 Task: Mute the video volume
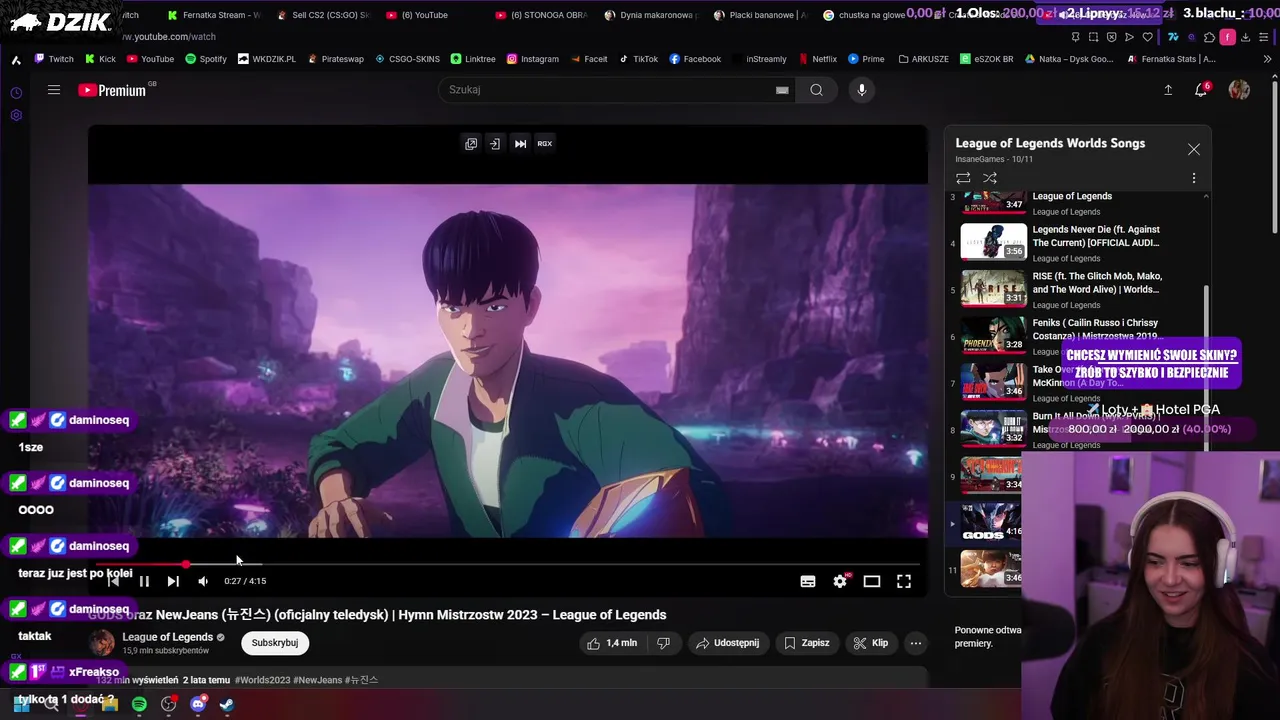(x=203, y=581)
